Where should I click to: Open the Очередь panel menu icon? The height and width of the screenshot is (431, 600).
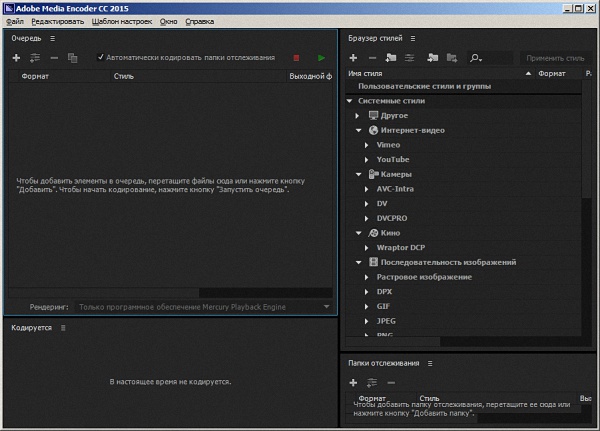(x=52, y=38)
